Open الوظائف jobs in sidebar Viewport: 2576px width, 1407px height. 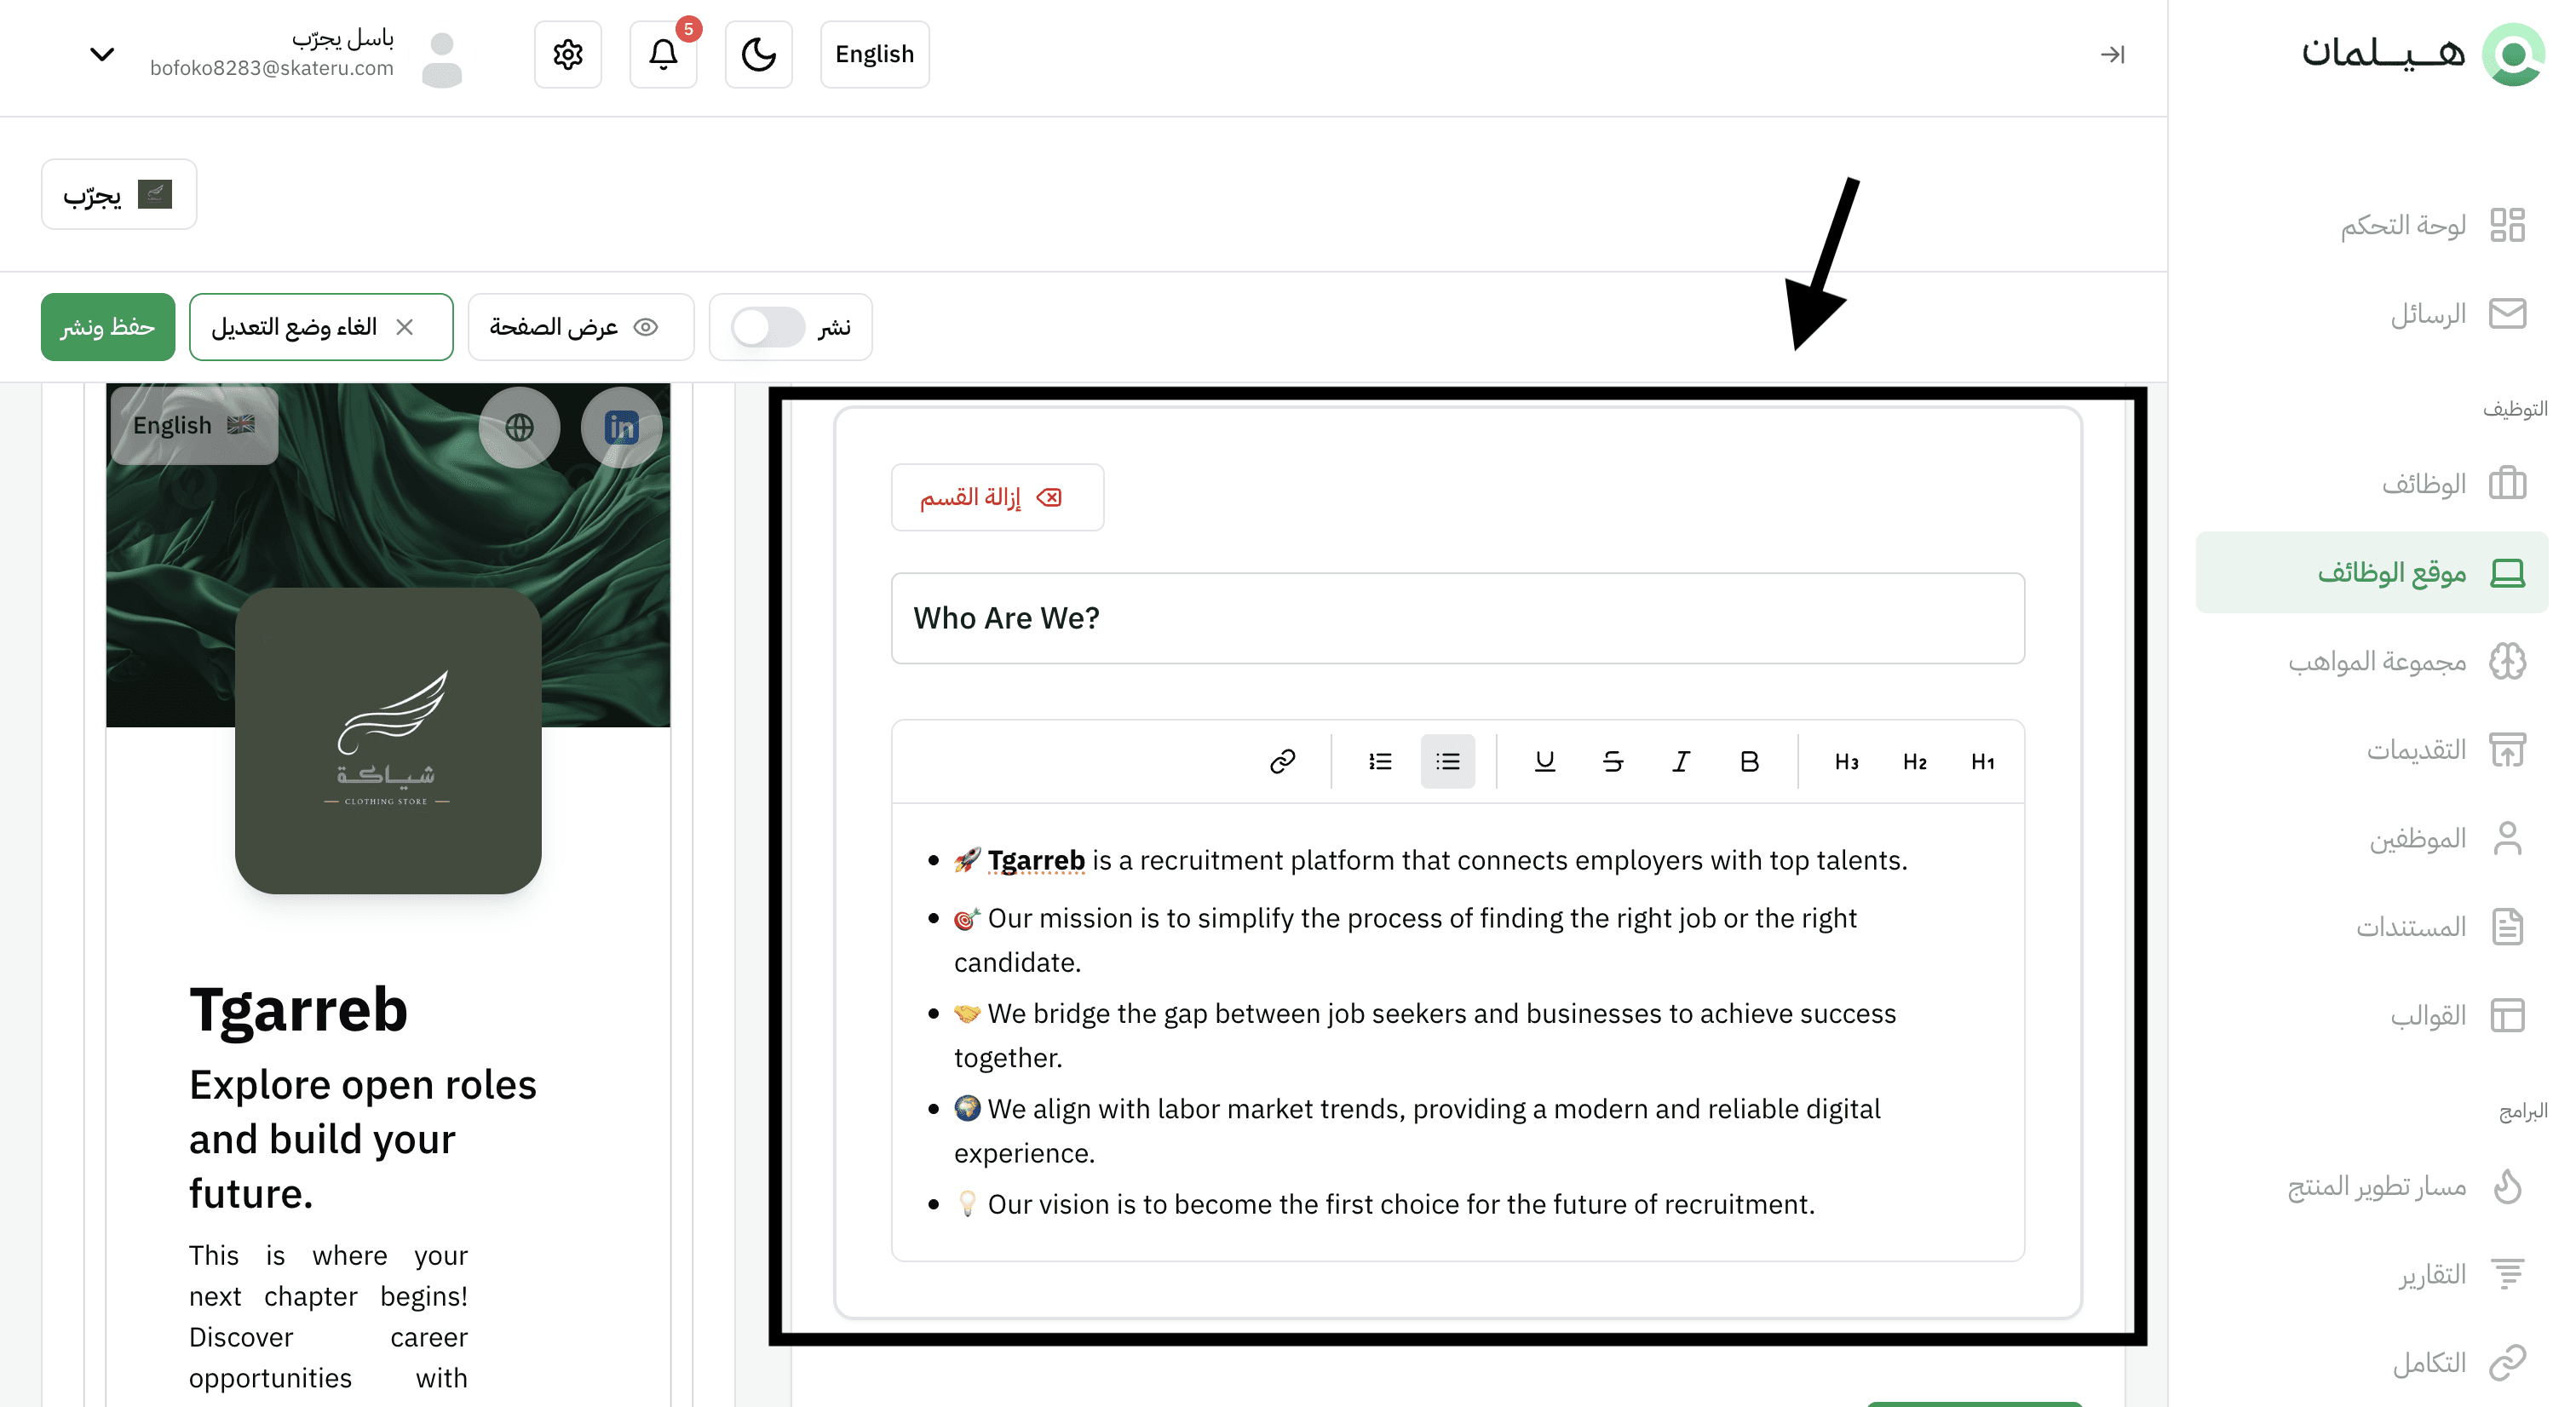click(2423, 484)
